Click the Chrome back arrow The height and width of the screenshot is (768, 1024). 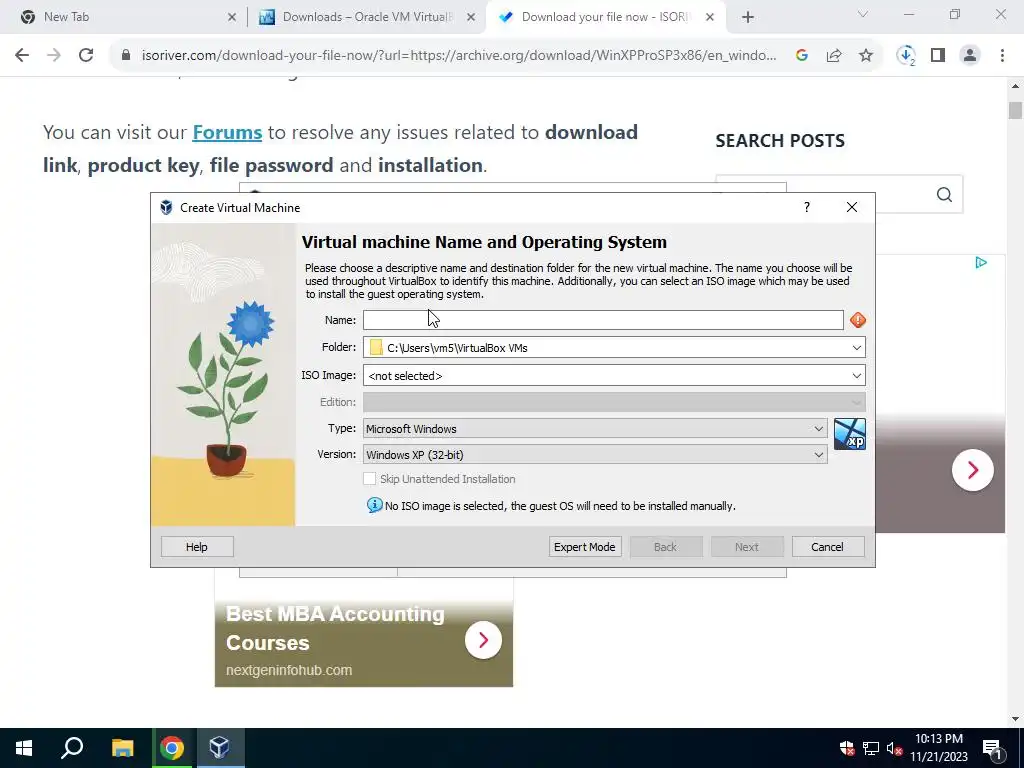point(22,56)
